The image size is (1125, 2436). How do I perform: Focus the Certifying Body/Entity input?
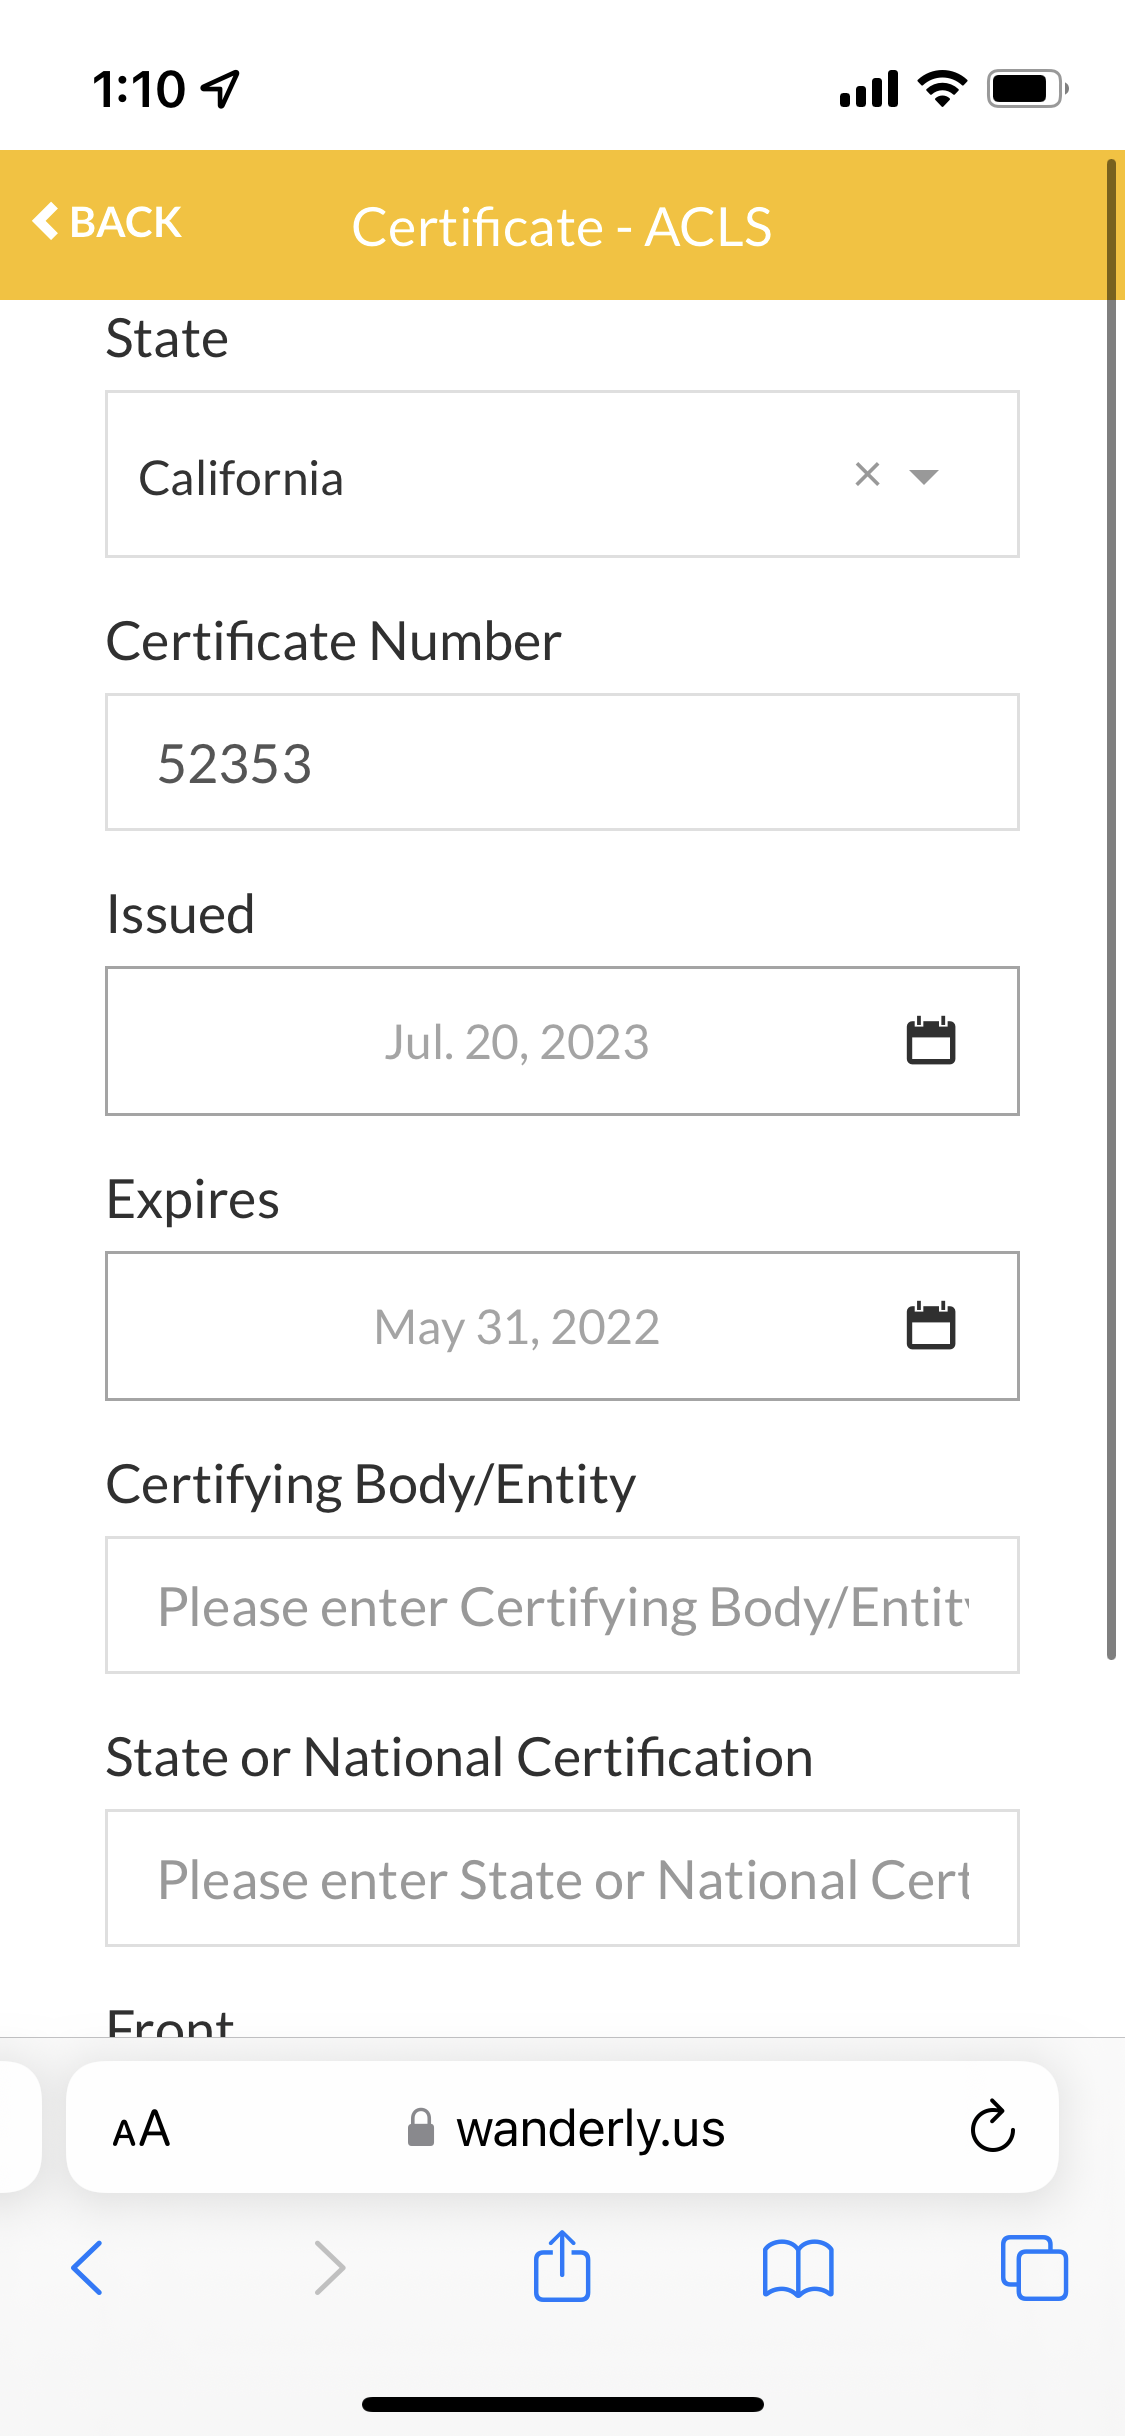coord(562,1605)
